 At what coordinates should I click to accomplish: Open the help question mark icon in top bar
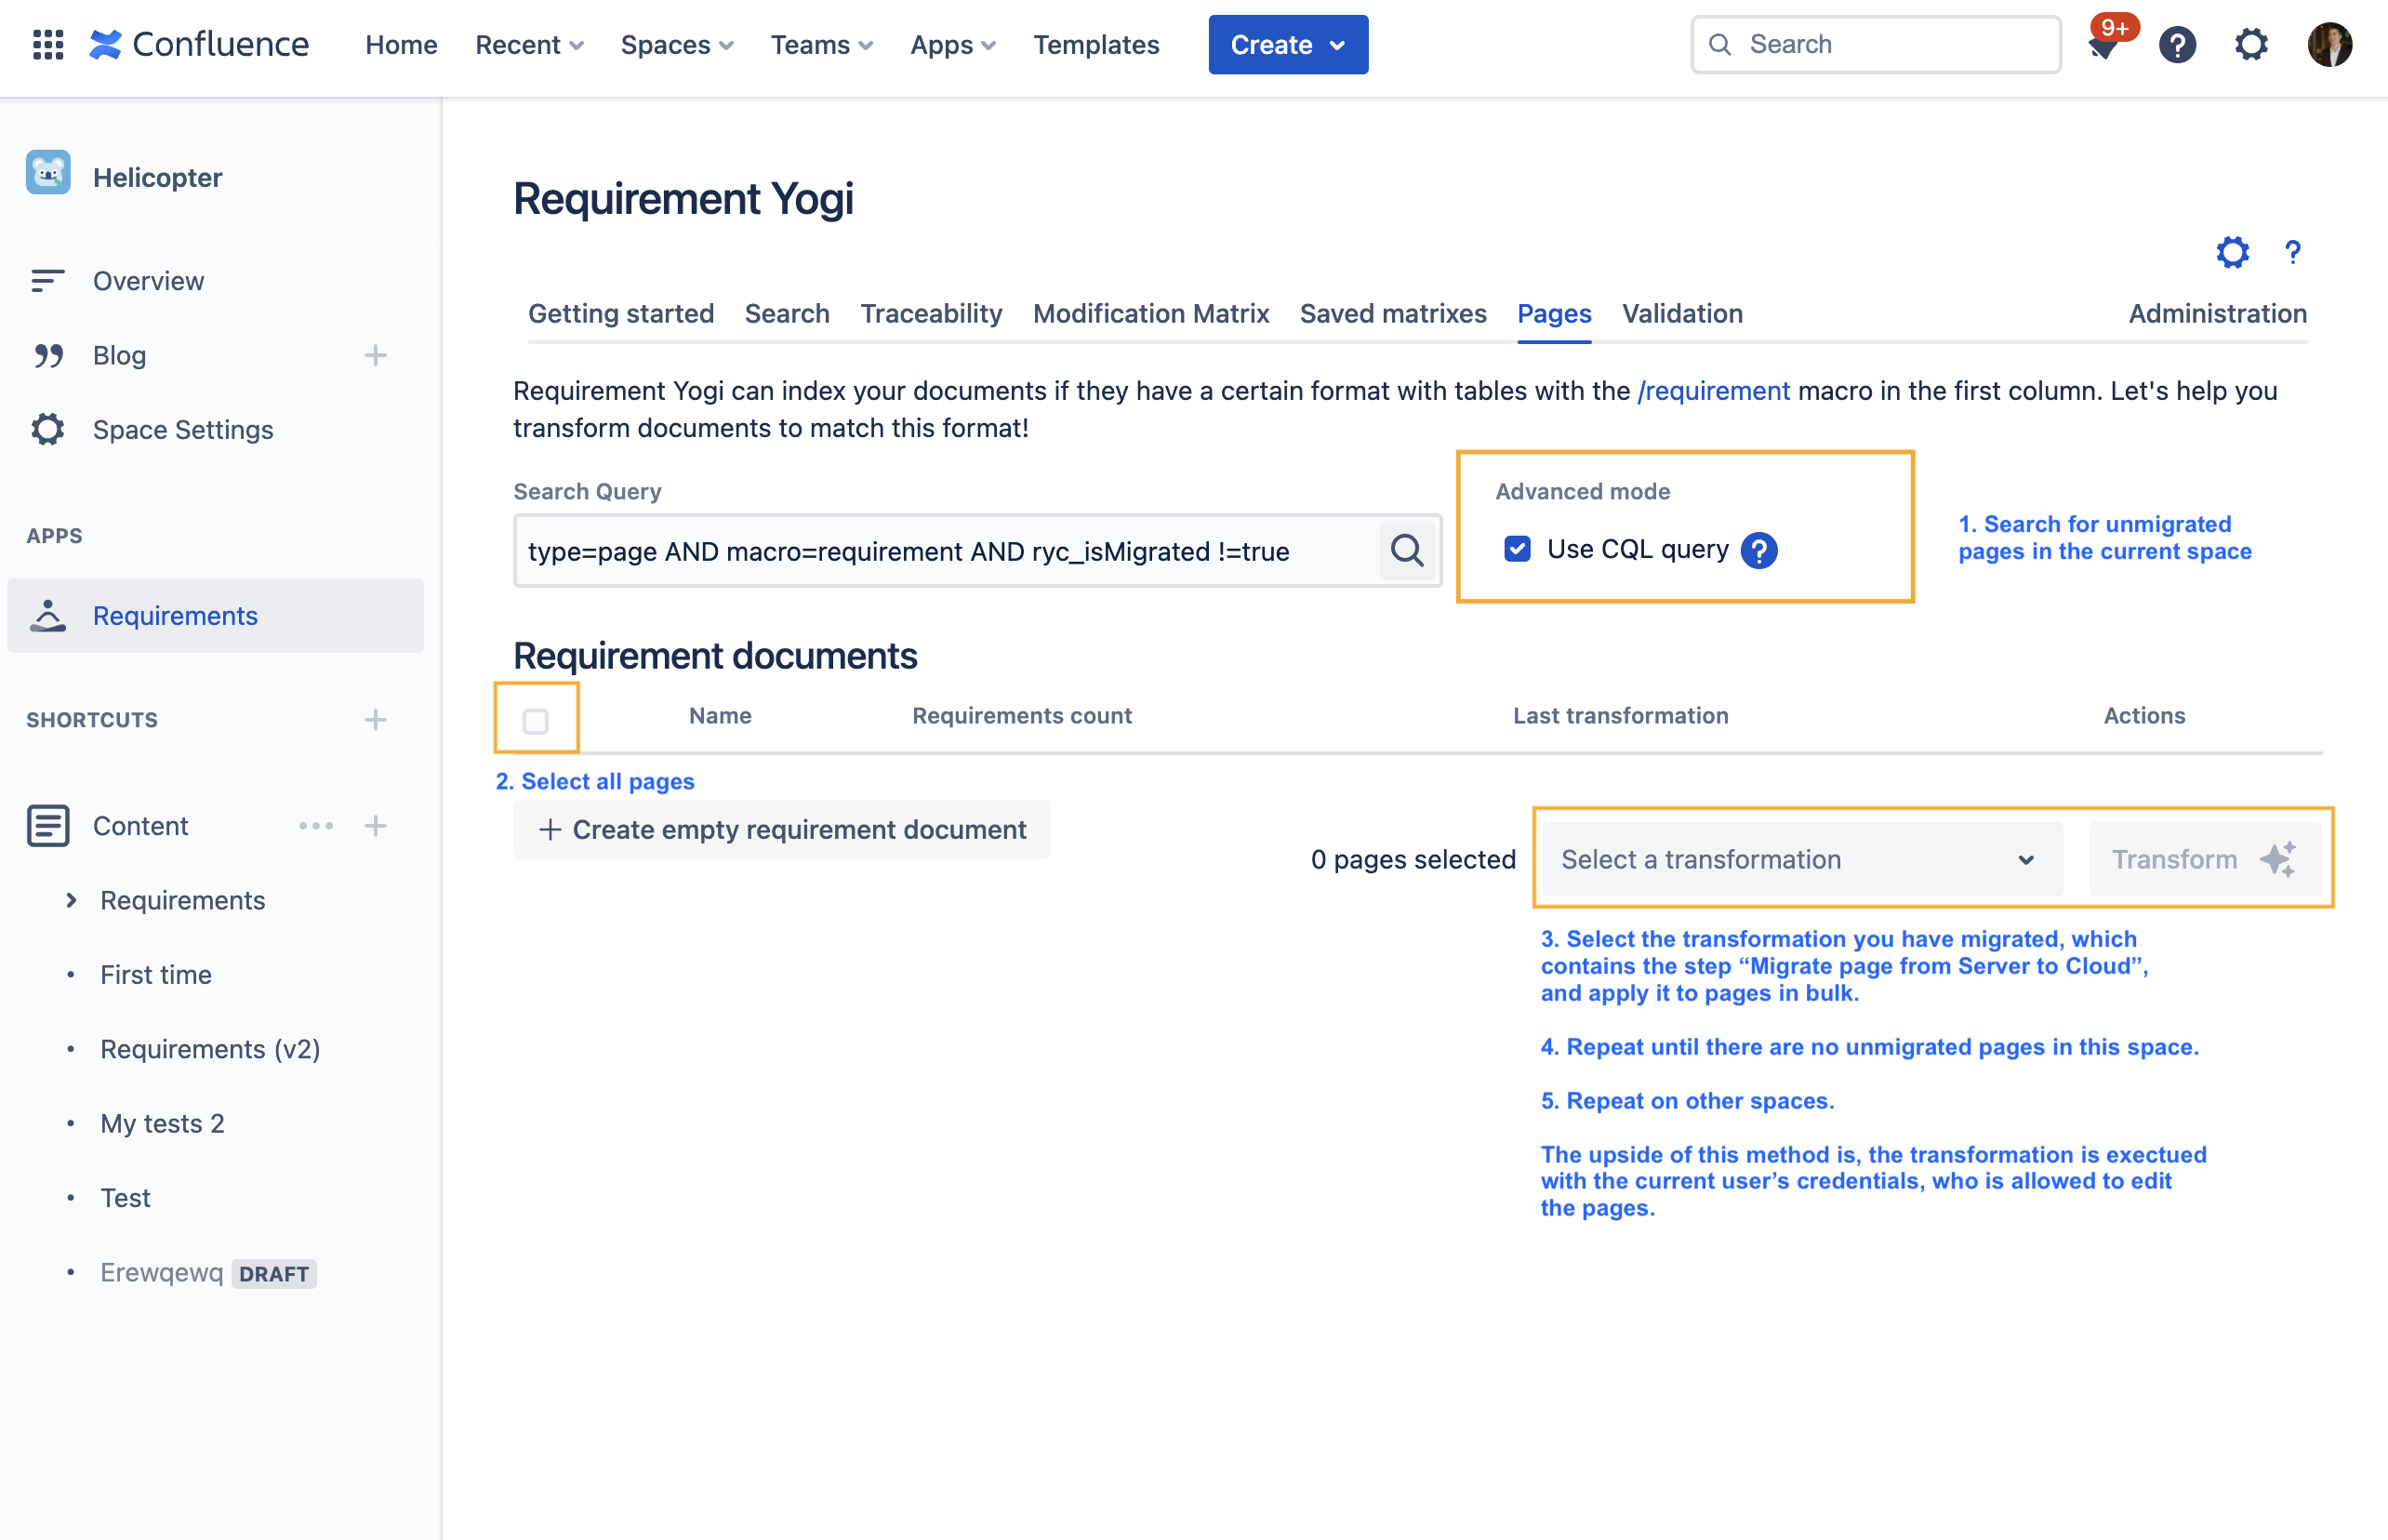tap(2177, 45)
